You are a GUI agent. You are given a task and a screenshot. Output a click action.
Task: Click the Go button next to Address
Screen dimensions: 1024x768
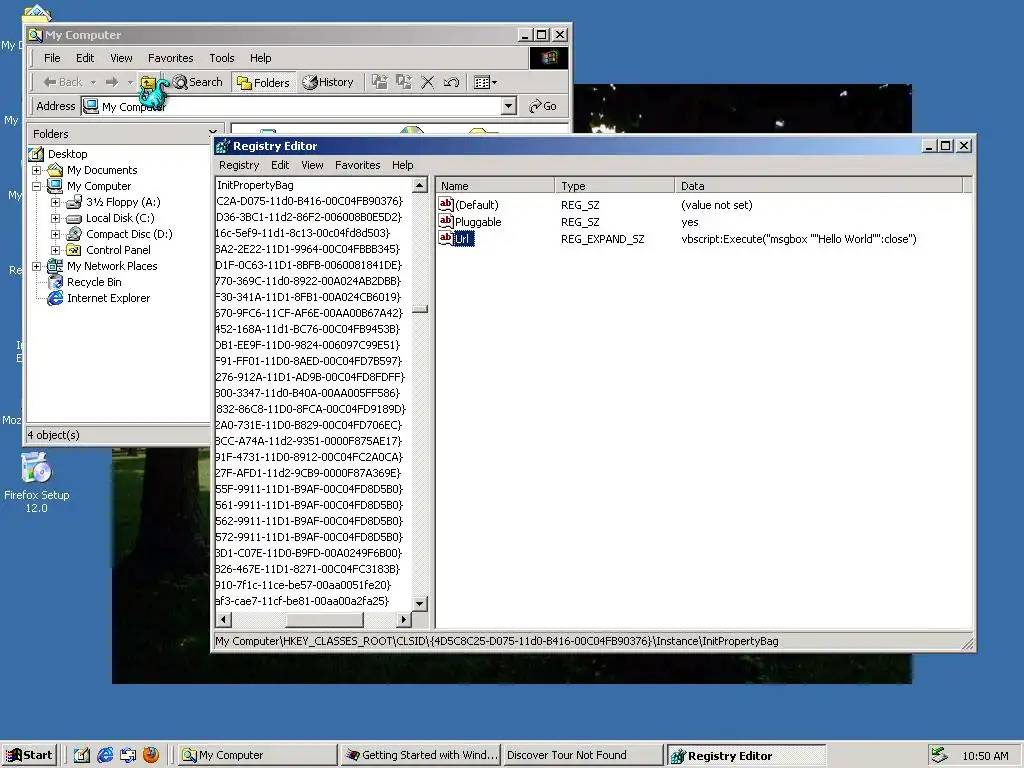(543, 106)
